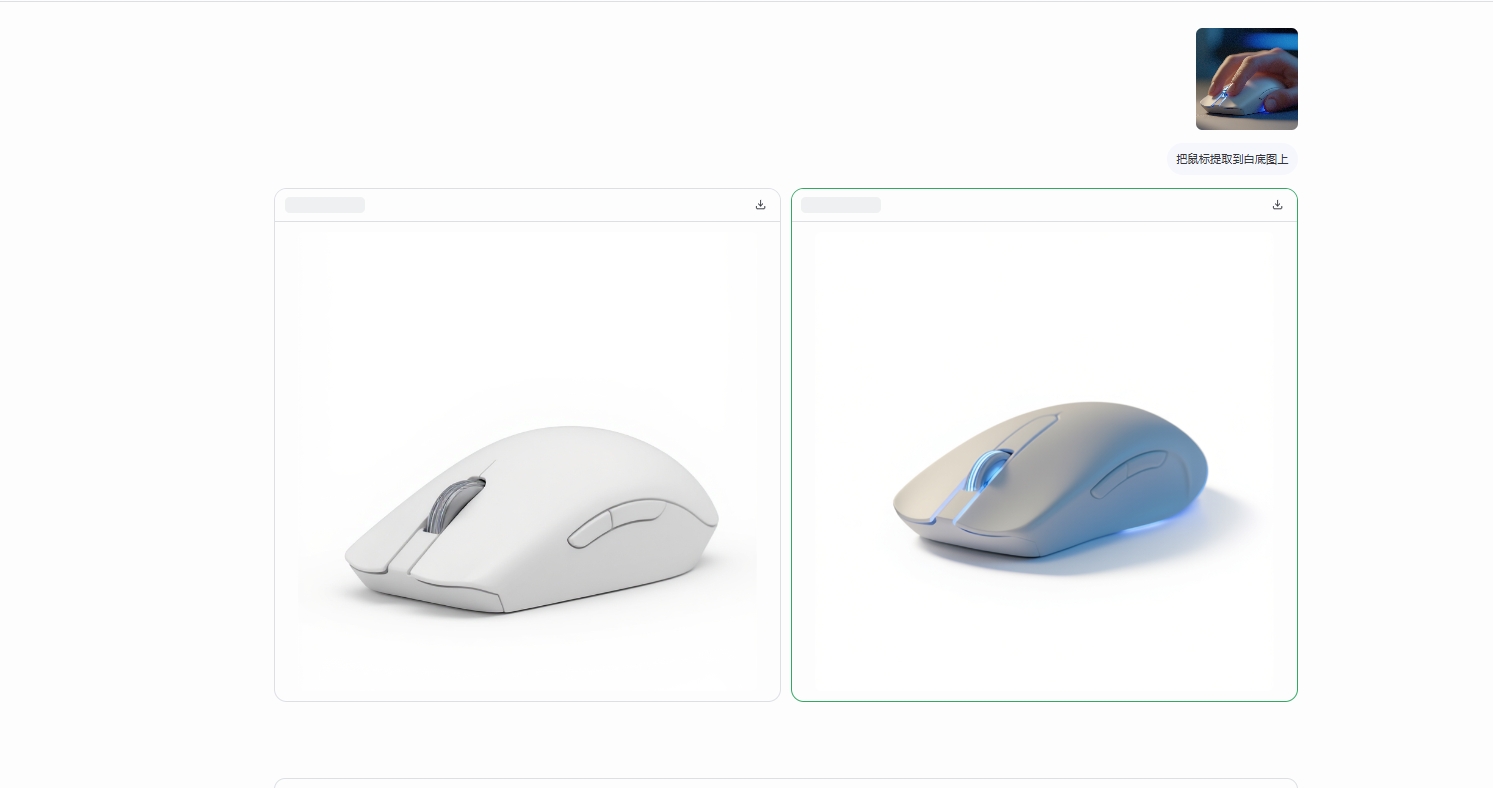Click the side button on the right mouse image

(x=1128, y=474)
